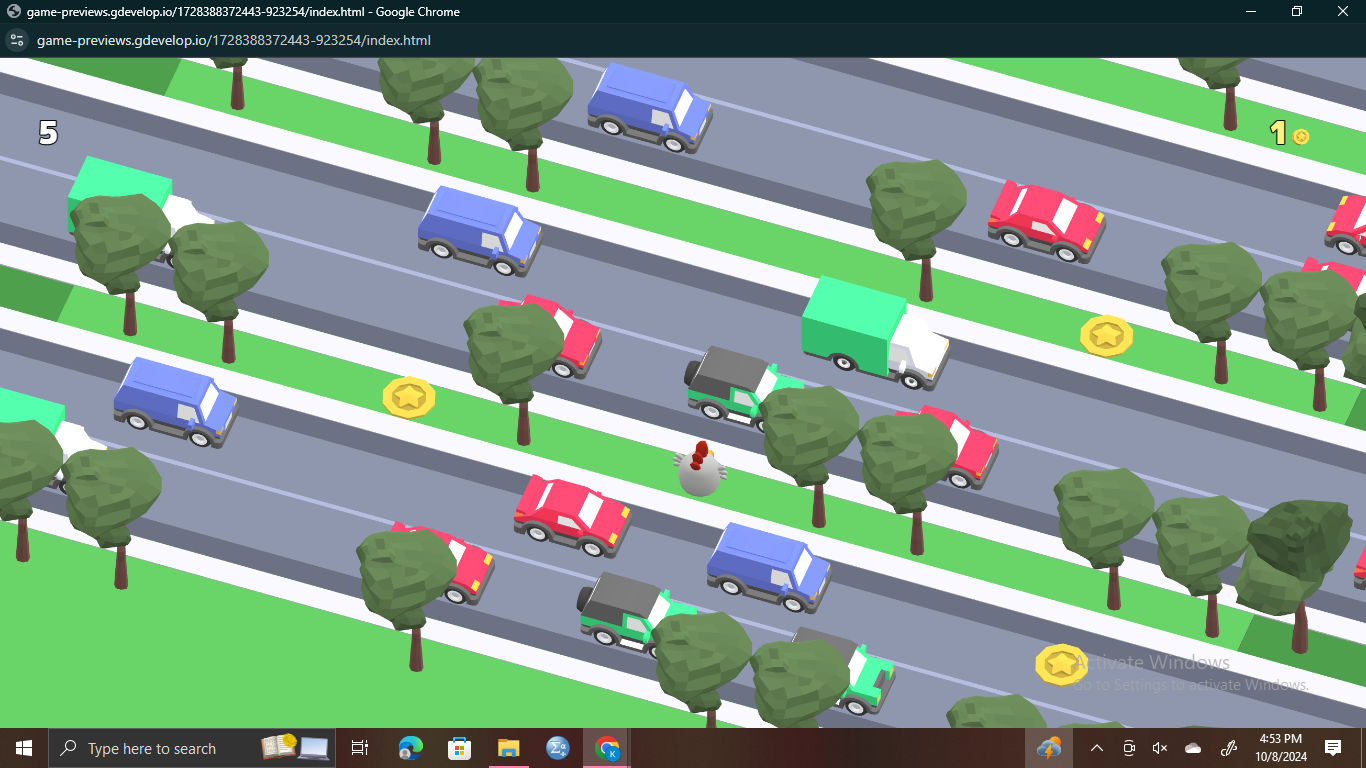1366x768 pixels.
Task: Open File Explorer from the taskbar
Action: (508, 748)
